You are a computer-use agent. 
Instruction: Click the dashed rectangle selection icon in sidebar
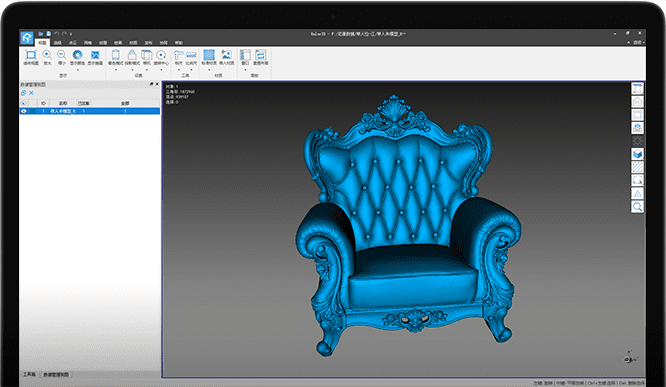(x=637, y=115)
